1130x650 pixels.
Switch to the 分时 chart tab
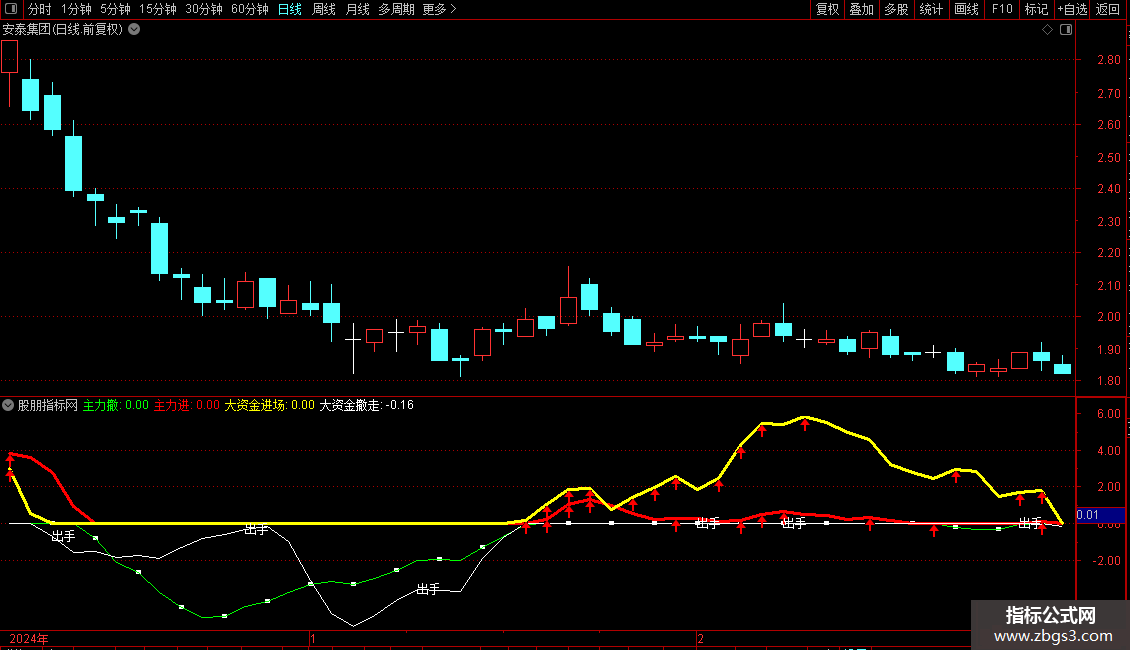40,9
